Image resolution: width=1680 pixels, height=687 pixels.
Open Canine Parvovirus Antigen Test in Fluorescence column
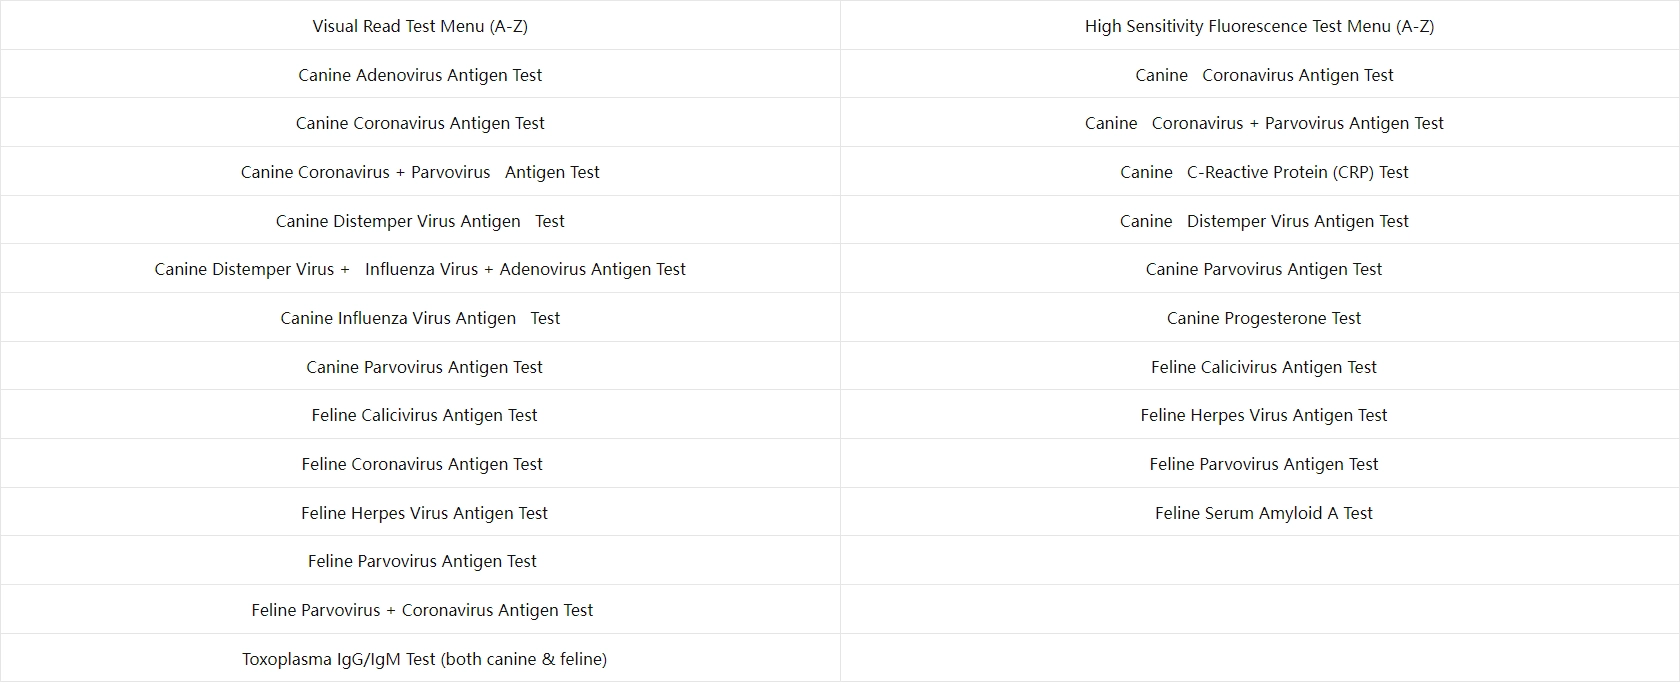[1264, 269]
